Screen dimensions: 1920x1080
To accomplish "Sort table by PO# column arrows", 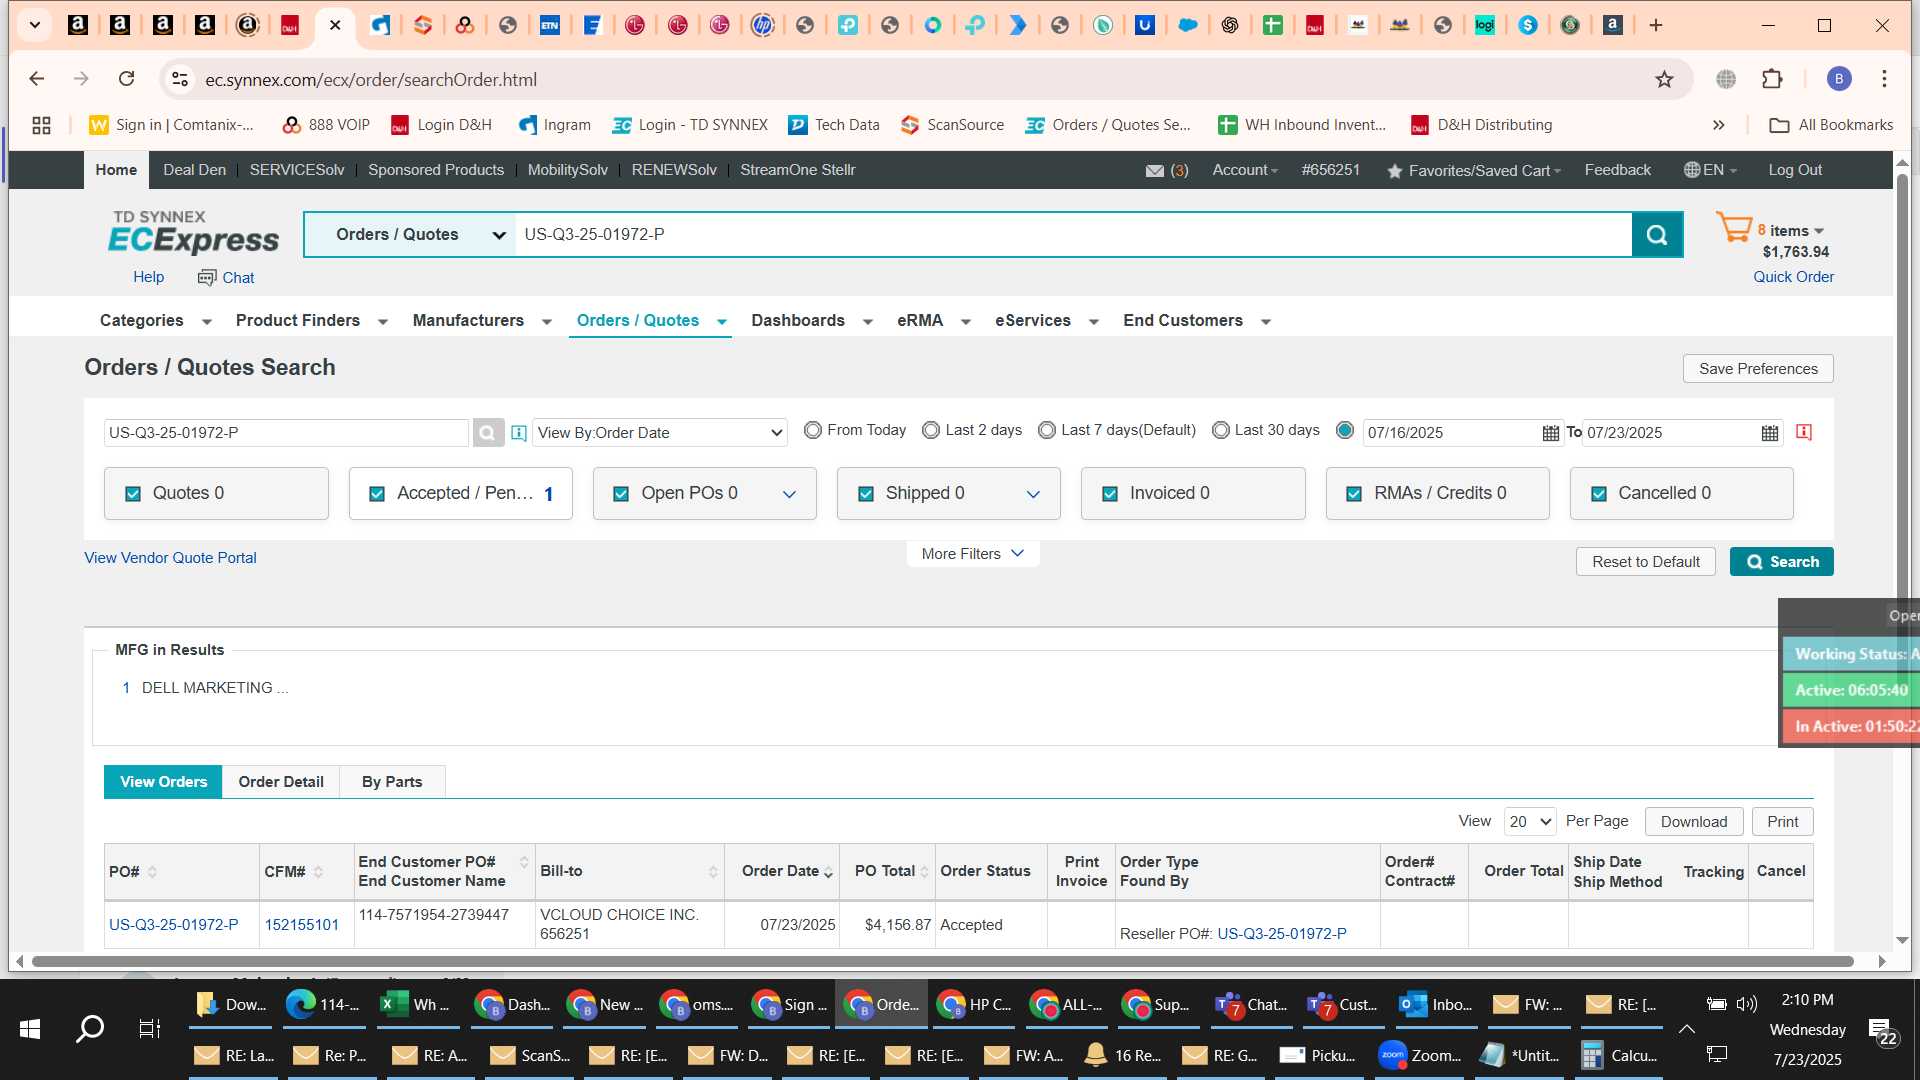I will click(152, 872).
